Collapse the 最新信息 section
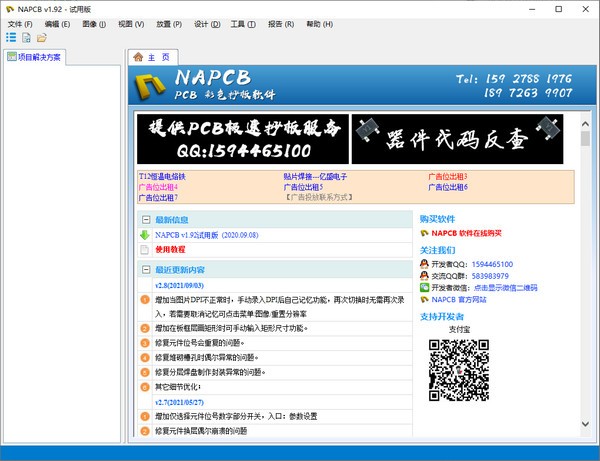This screenshot has height=461, width=600. tap(145, 219)
